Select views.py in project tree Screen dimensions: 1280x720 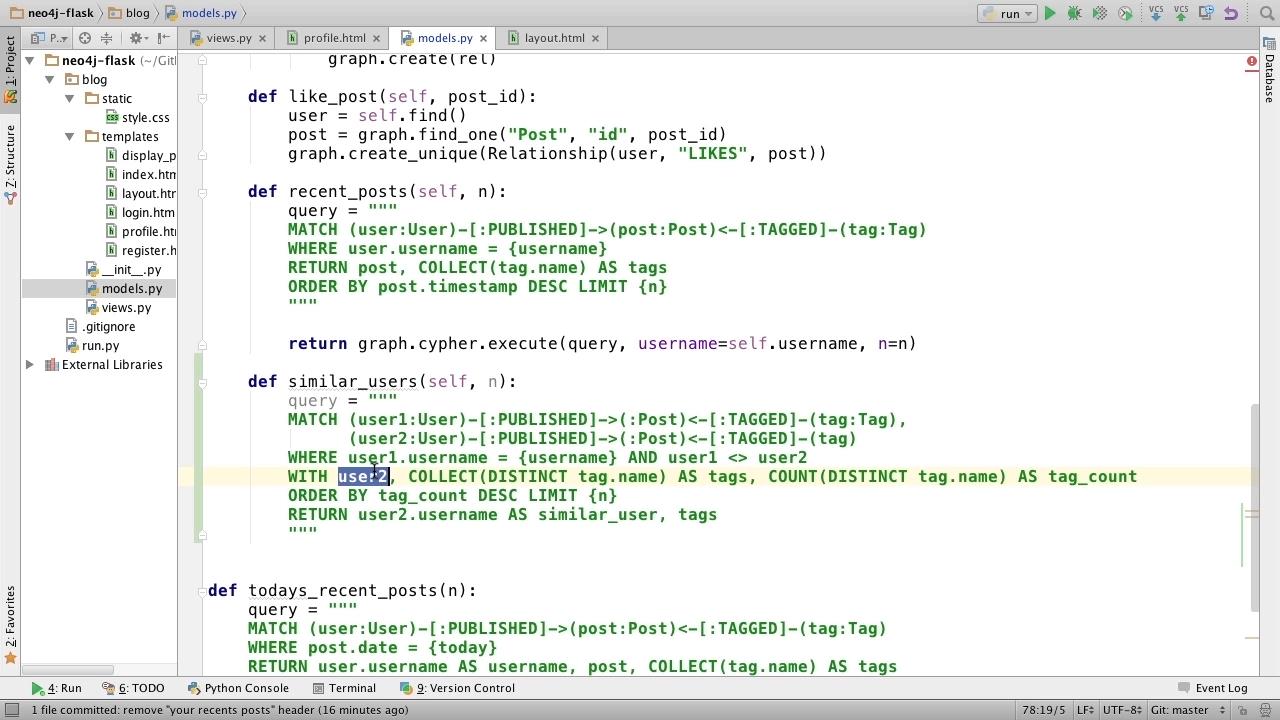pyautogui.click(x=117, y=308)
